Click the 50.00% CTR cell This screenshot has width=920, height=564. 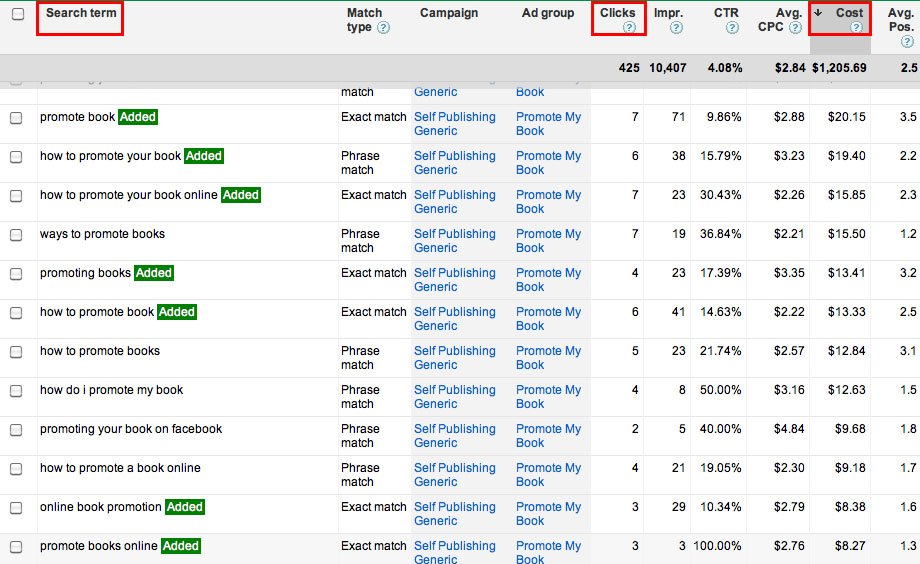coord(721,390)
